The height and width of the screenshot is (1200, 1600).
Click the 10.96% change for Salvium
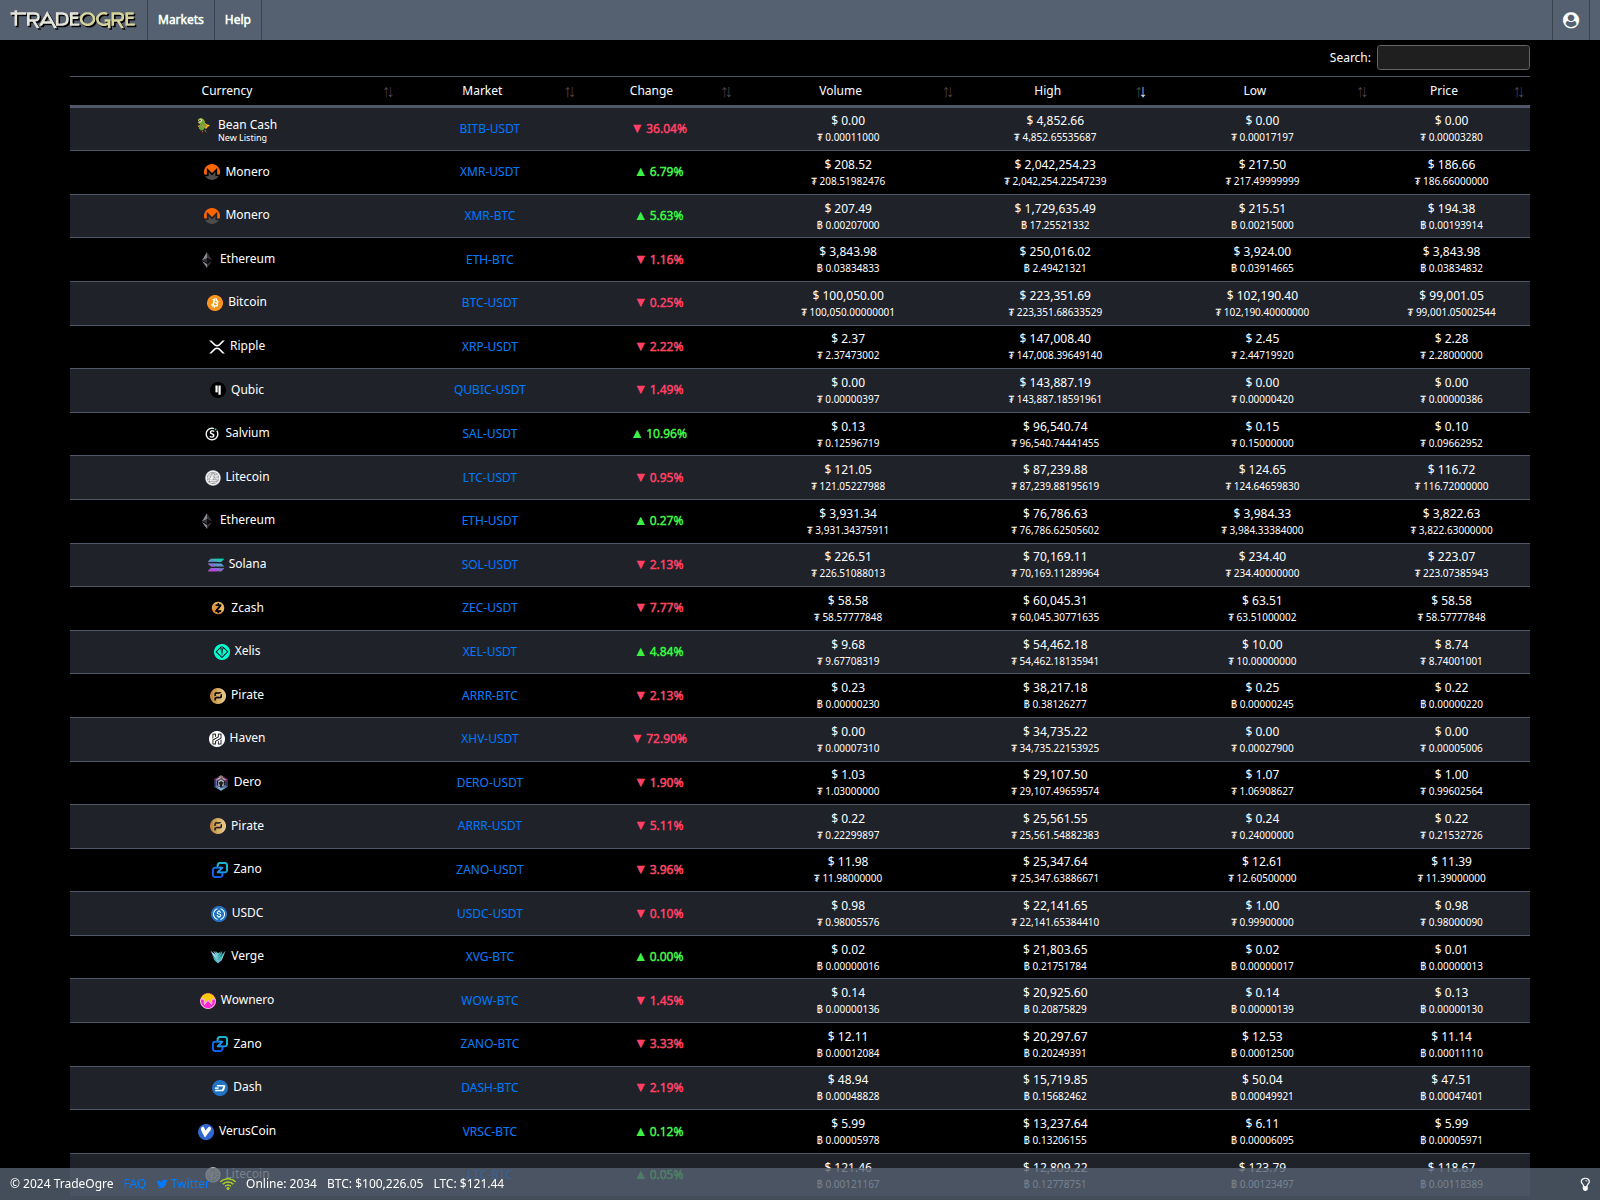pyautogui.click(x=660, y=434)
